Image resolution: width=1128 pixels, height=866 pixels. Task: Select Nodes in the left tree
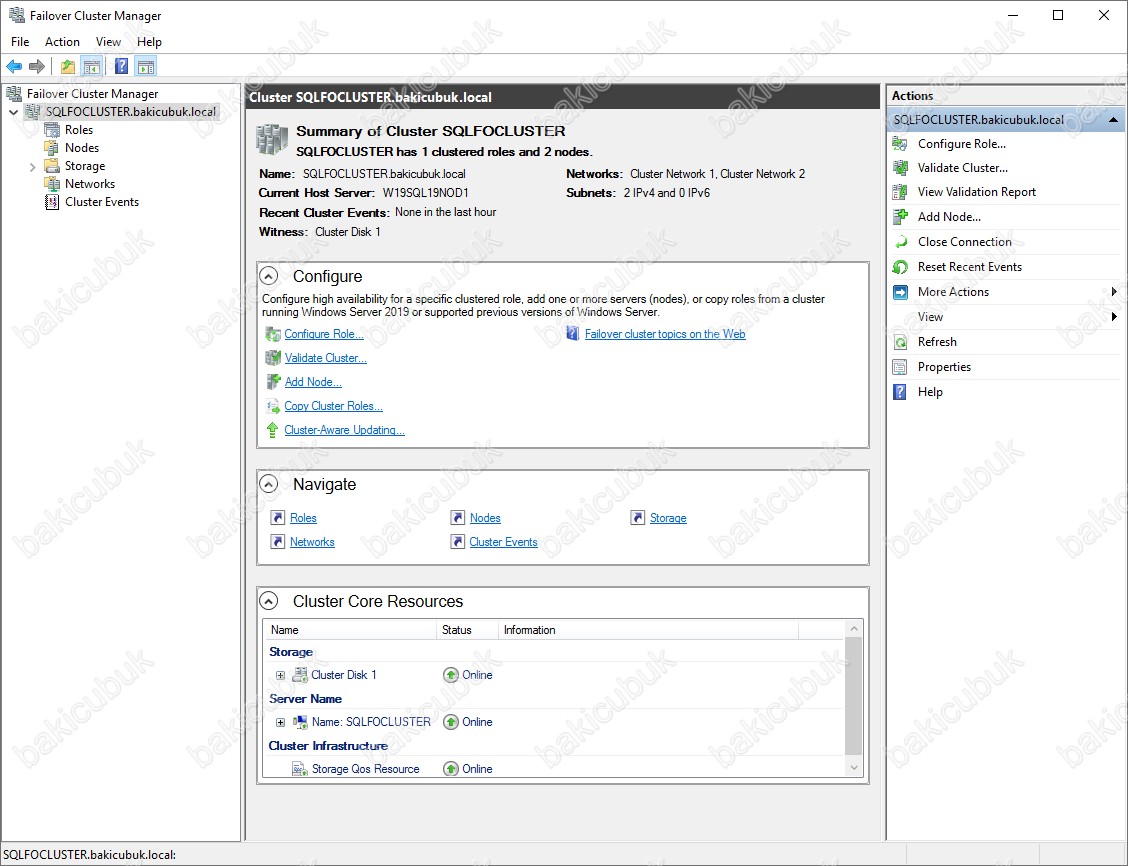coord(82,148)
